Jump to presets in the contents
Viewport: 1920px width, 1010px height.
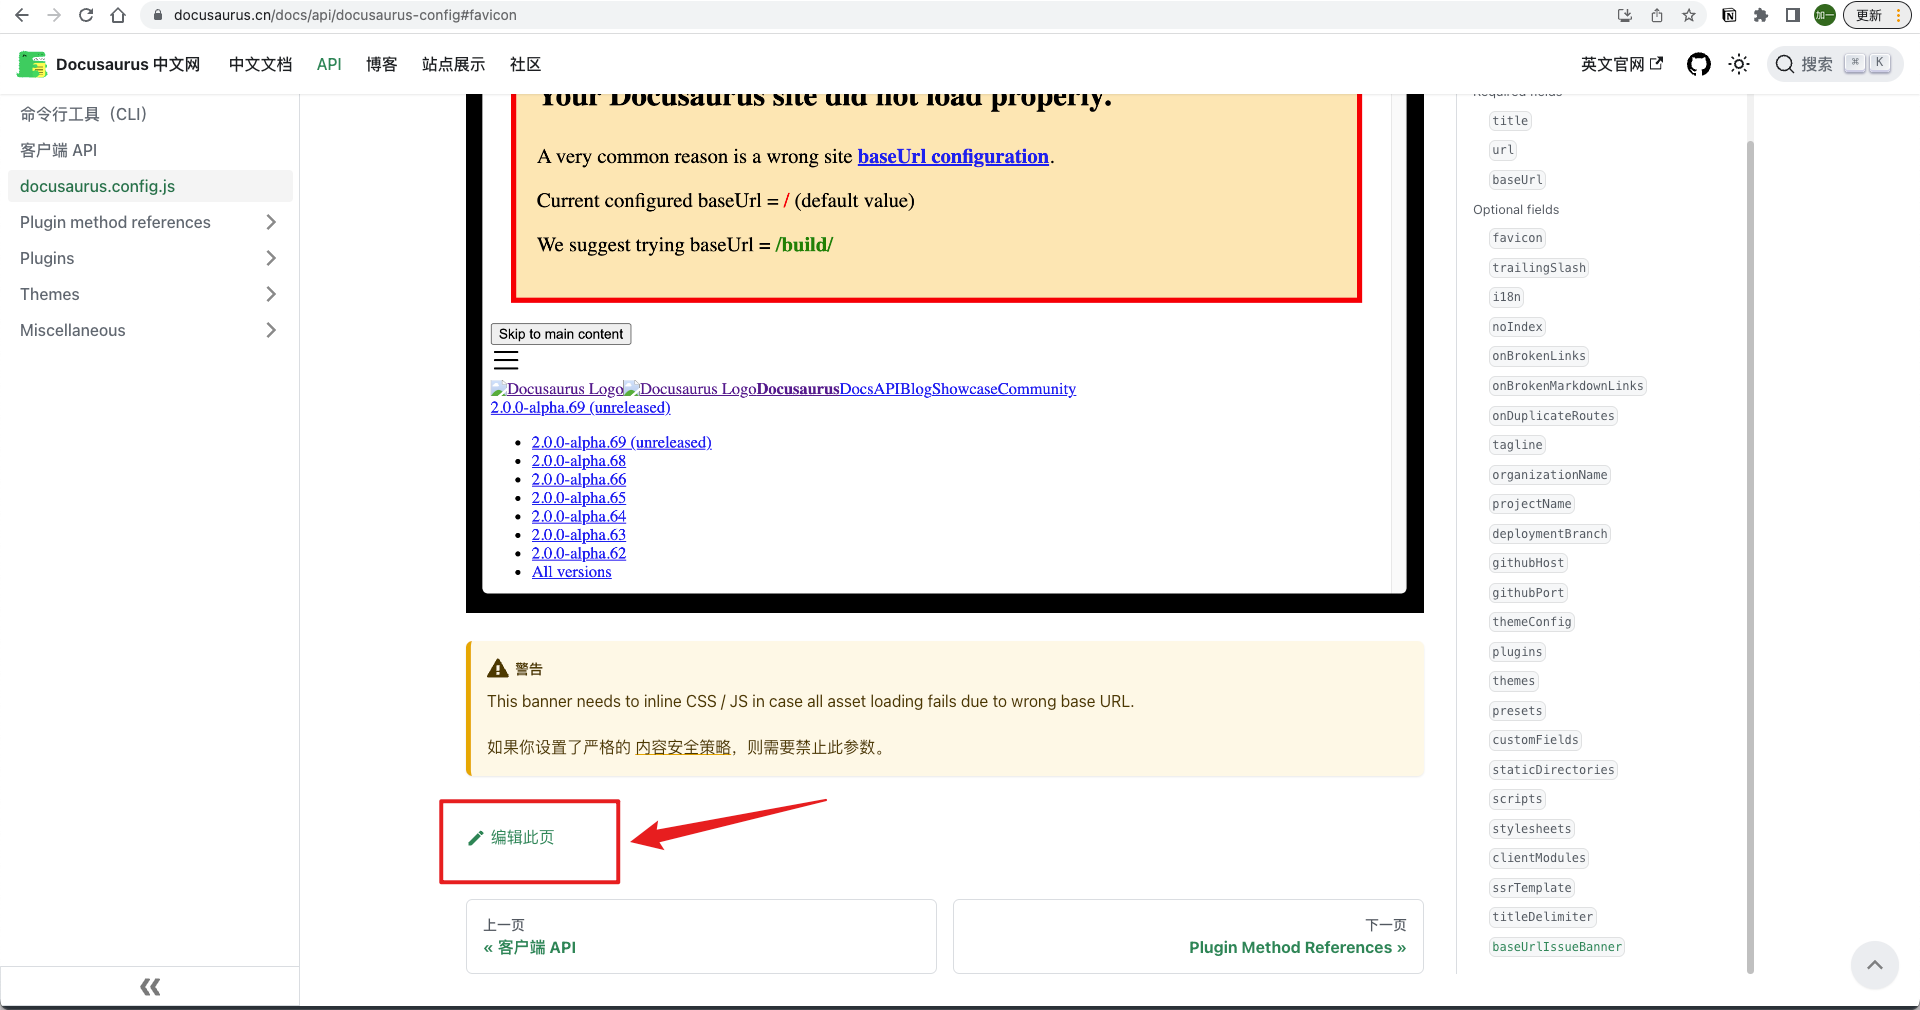tap(1517, 711)
